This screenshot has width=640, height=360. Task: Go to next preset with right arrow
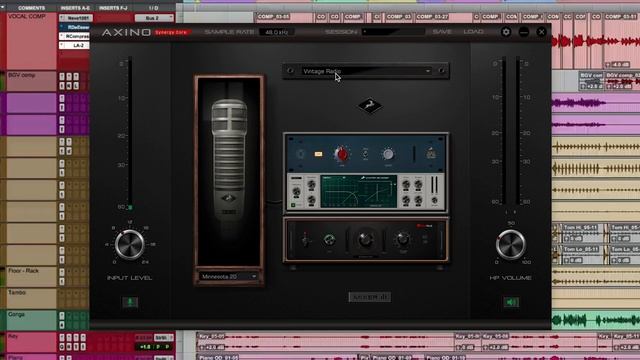click(441, 71)
